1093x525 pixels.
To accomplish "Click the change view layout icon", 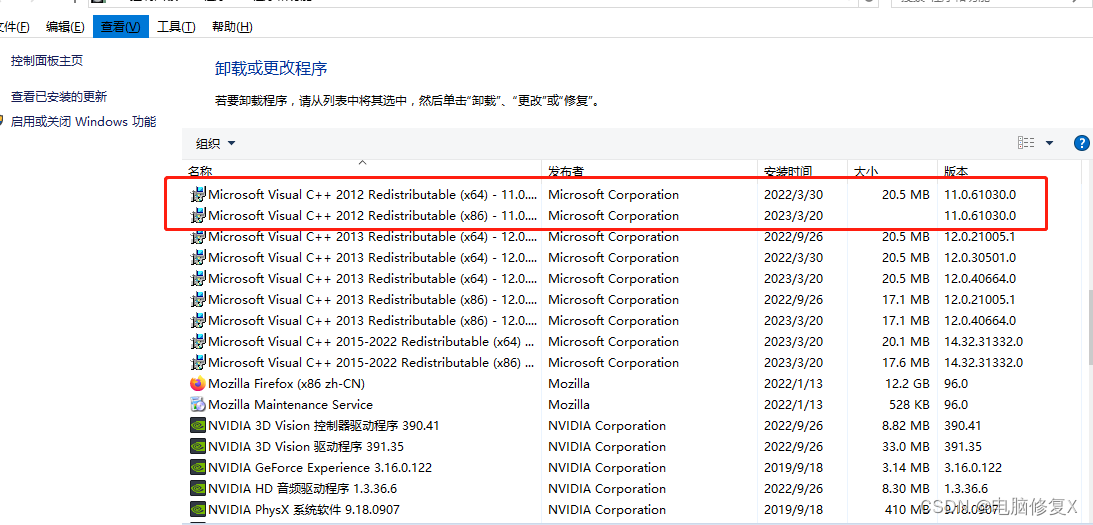I will point(1026,143).
